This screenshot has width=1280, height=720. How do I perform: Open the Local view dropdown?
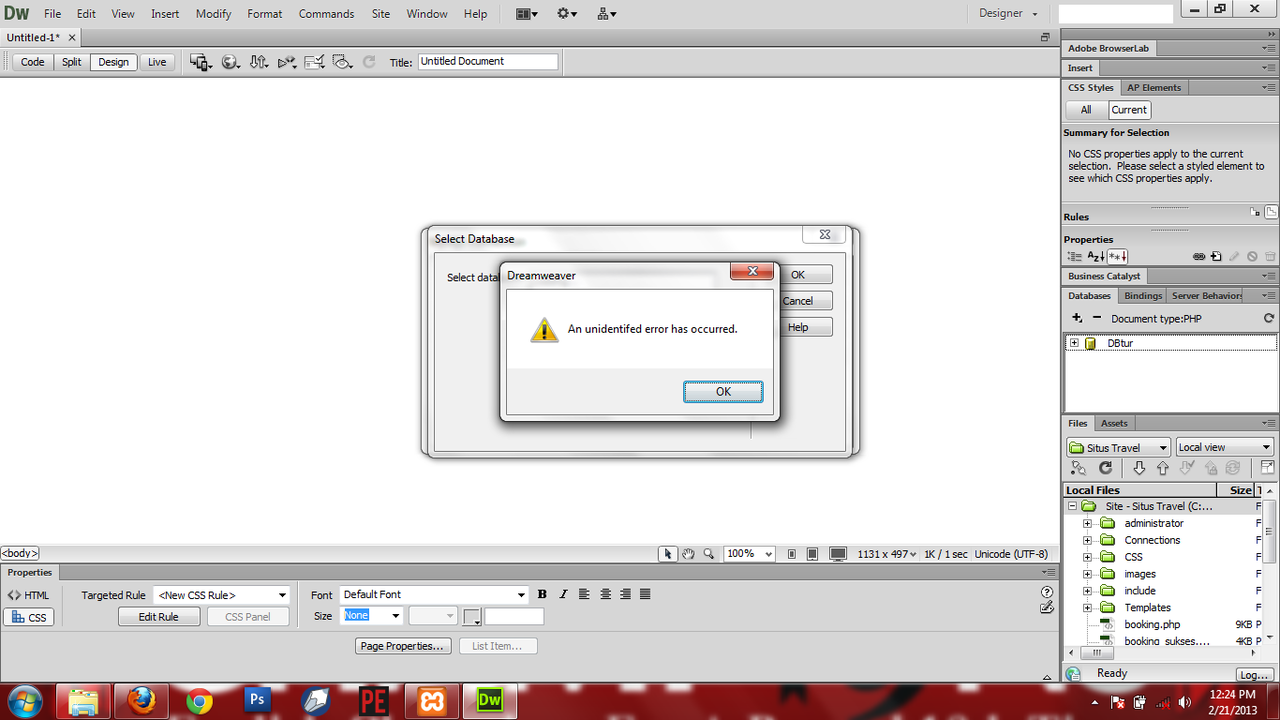click(1224, 448)
